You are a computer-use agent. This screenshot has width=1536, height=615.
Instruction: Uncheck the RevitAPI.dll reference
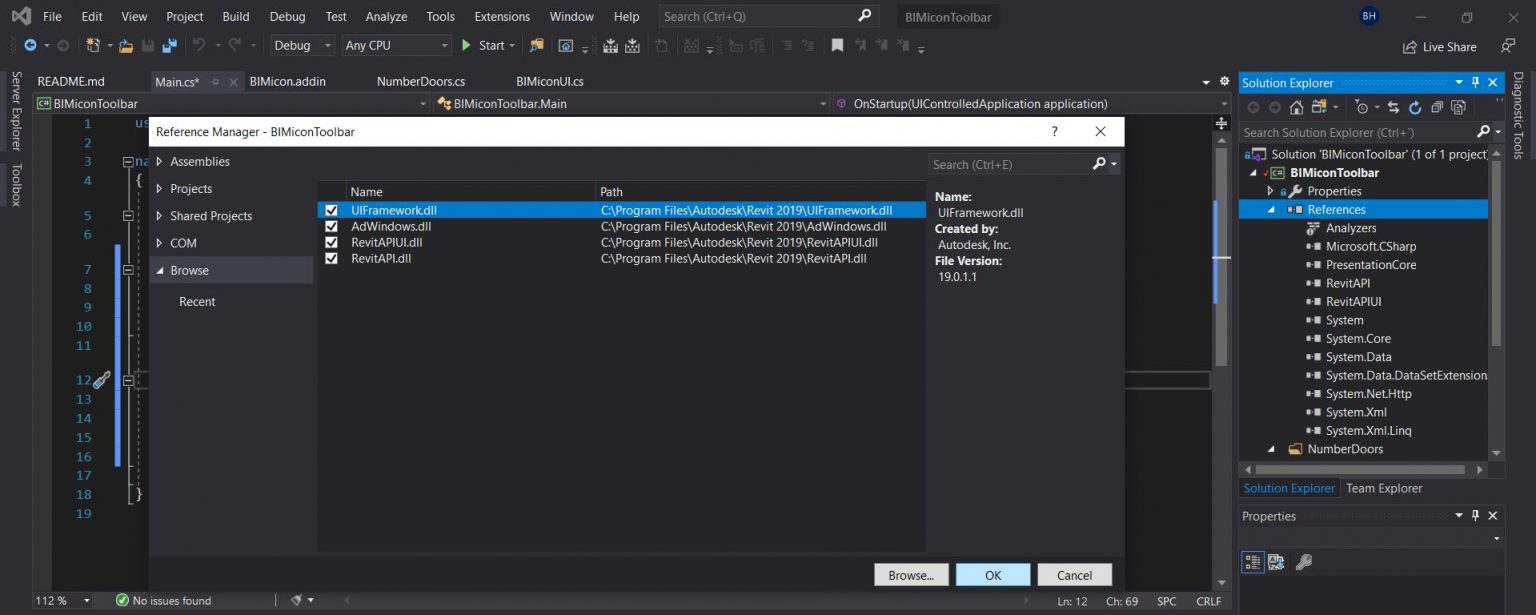click(331, 258)
